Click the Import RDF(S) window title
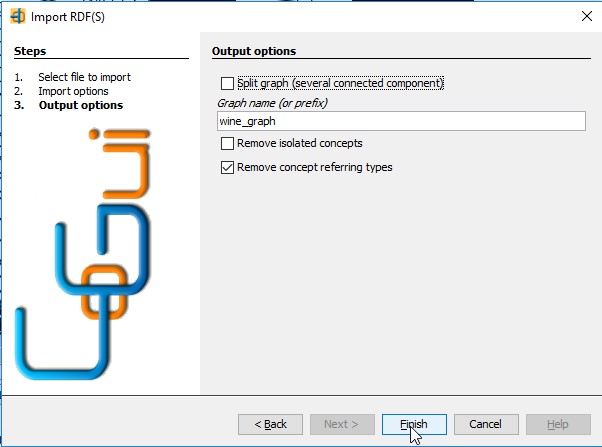This screenshot has height=447, width=602. (68, 17)
